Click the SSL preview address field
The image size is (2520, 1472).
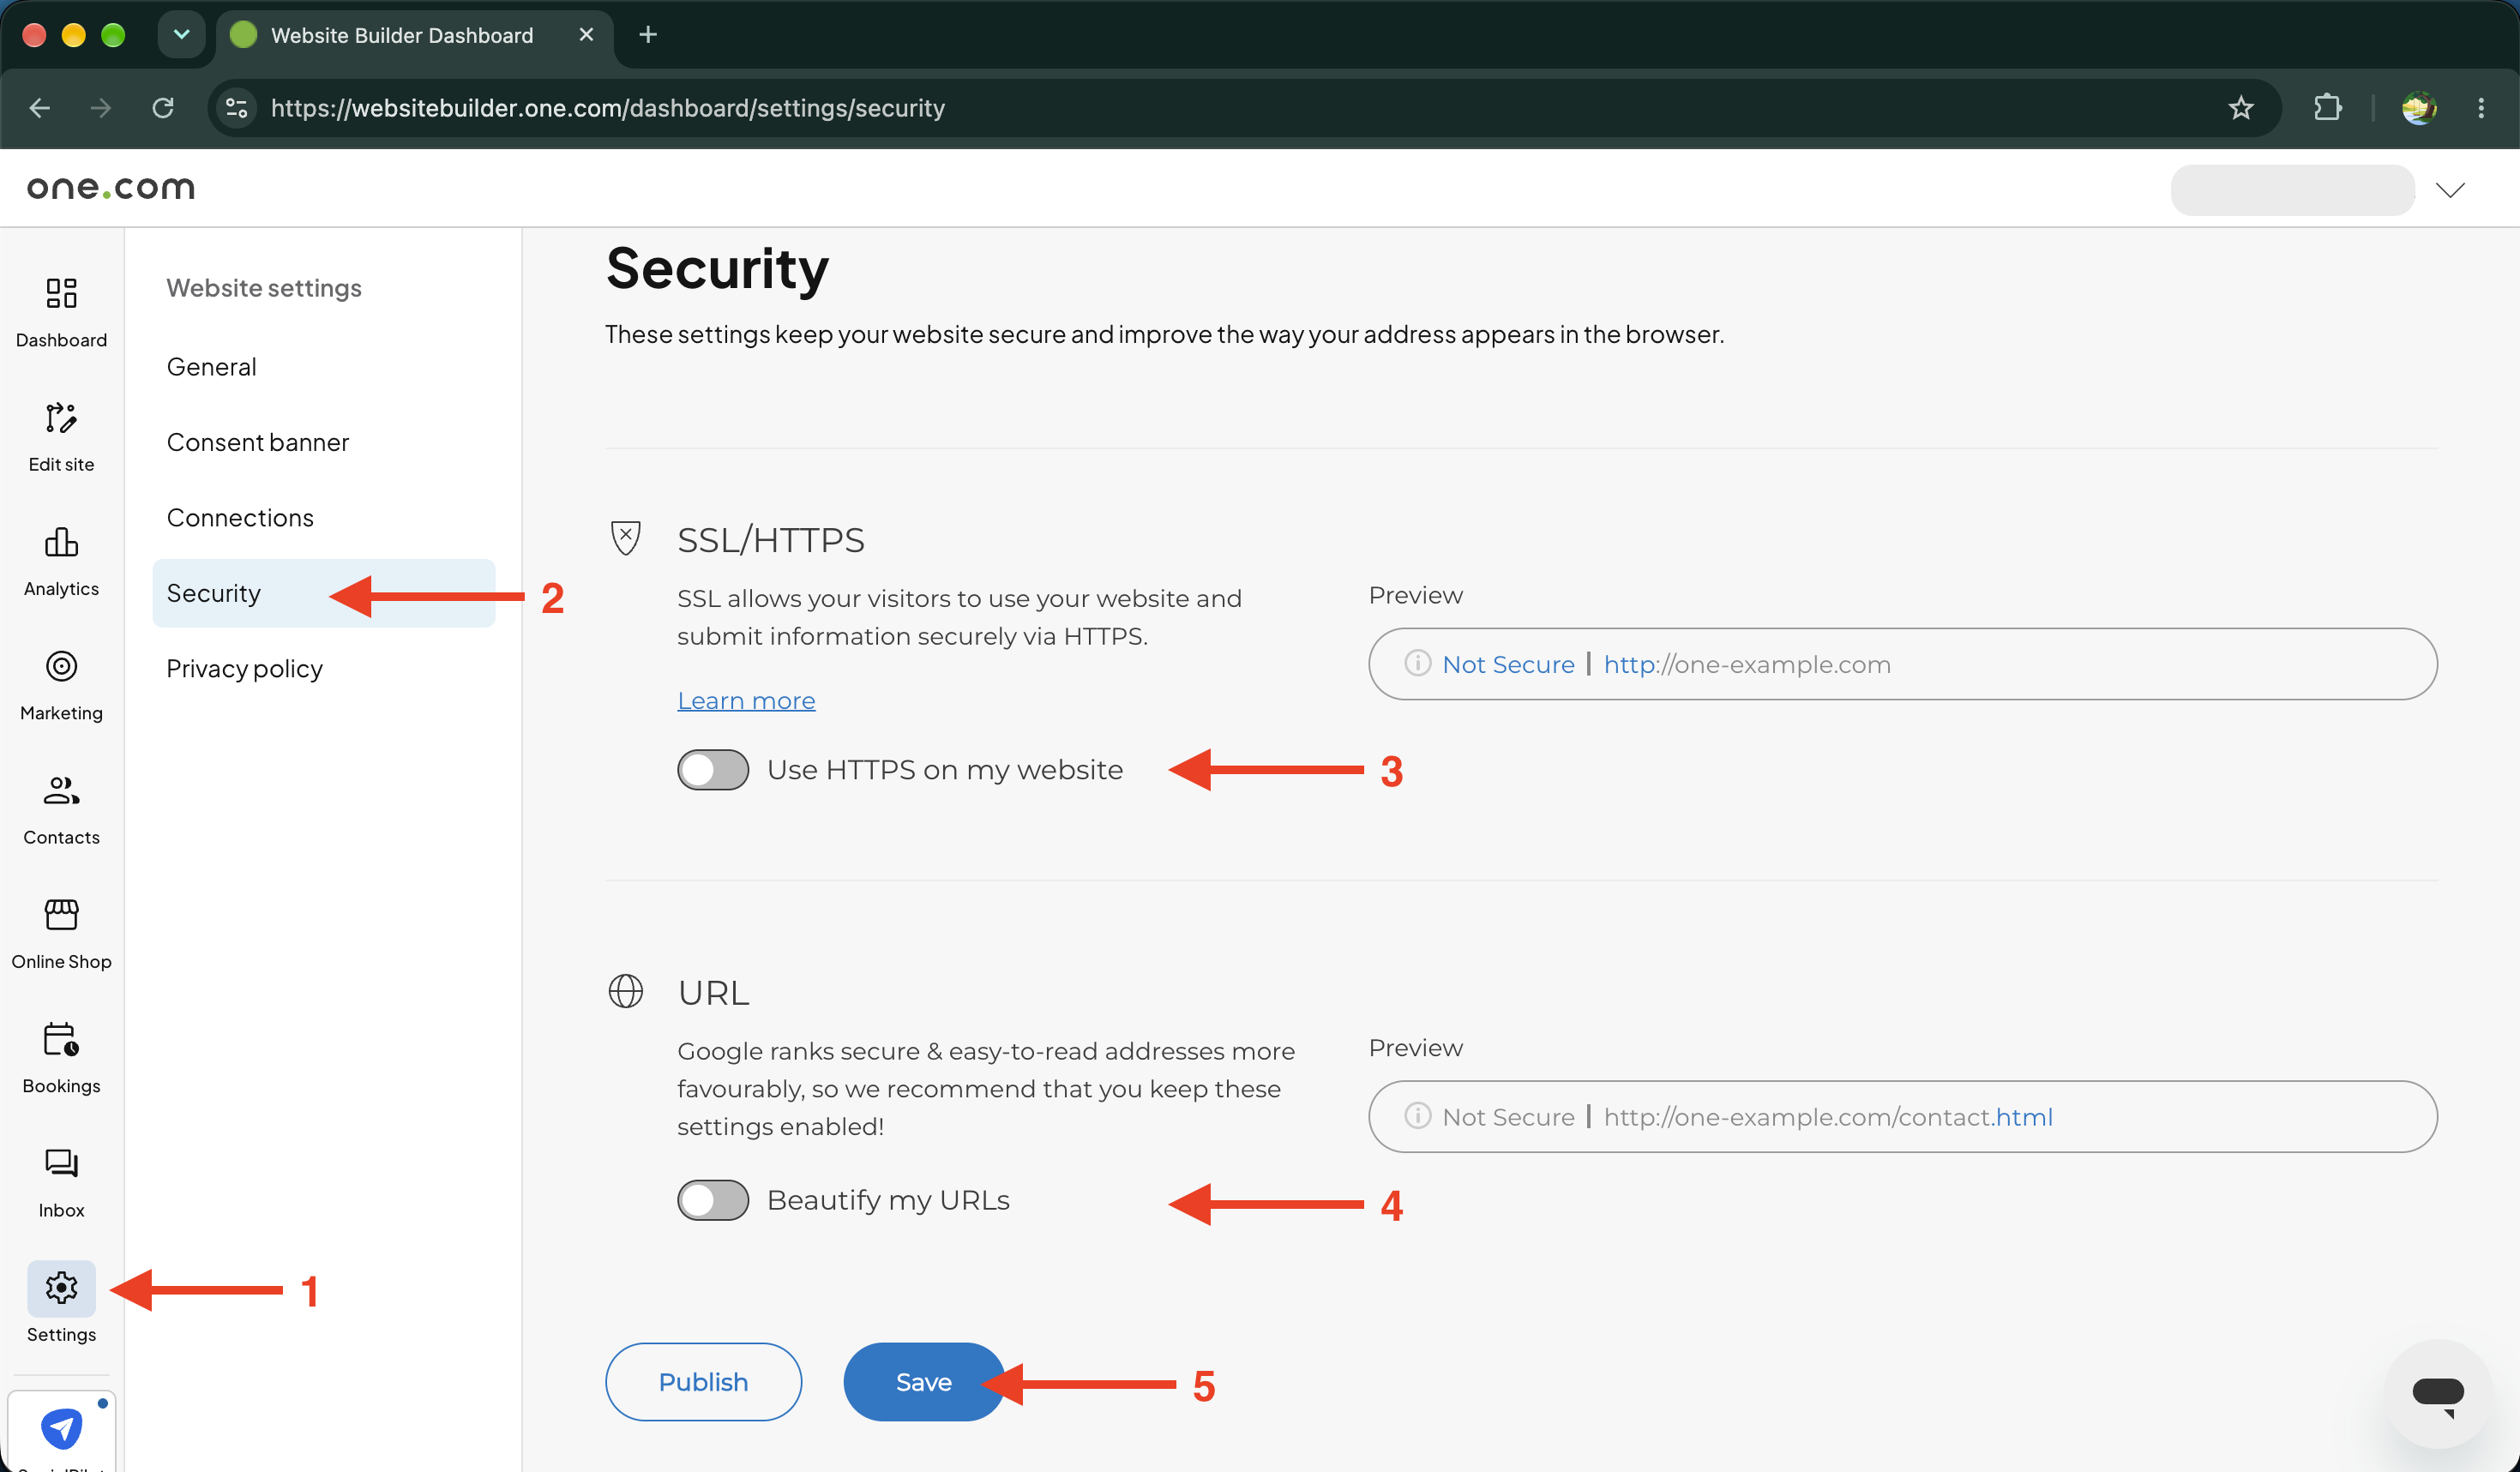coord(1902,664)
